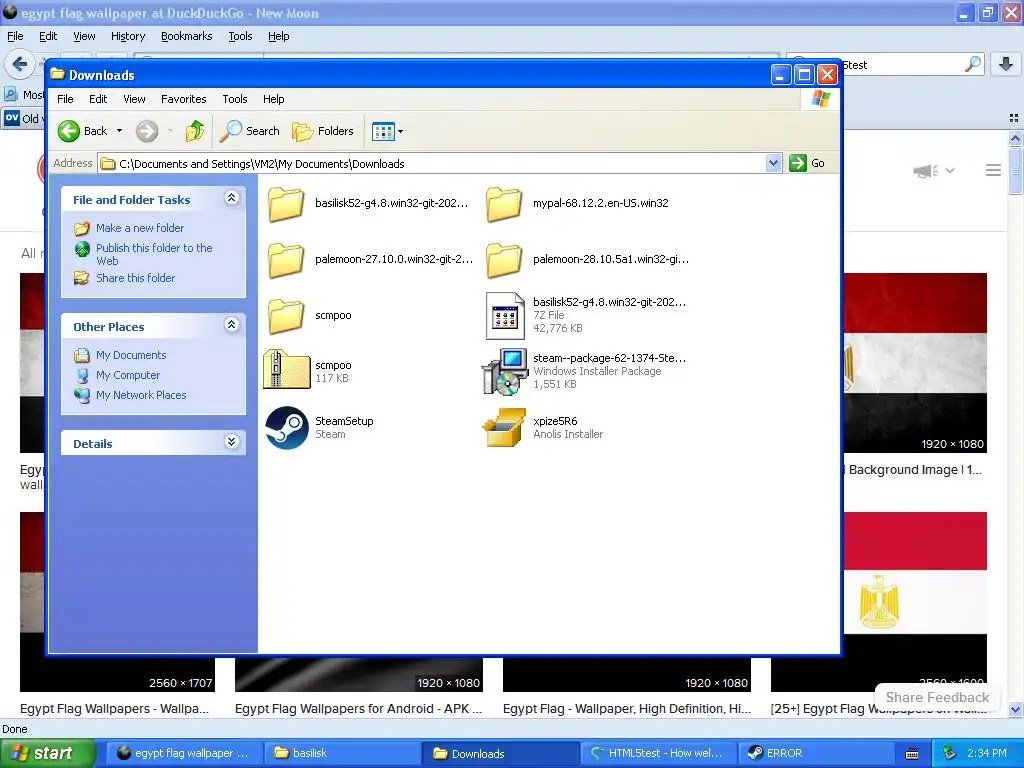
Task: Select the xpize5R6 Anolis Installer icon
Action: pos(504,428)
